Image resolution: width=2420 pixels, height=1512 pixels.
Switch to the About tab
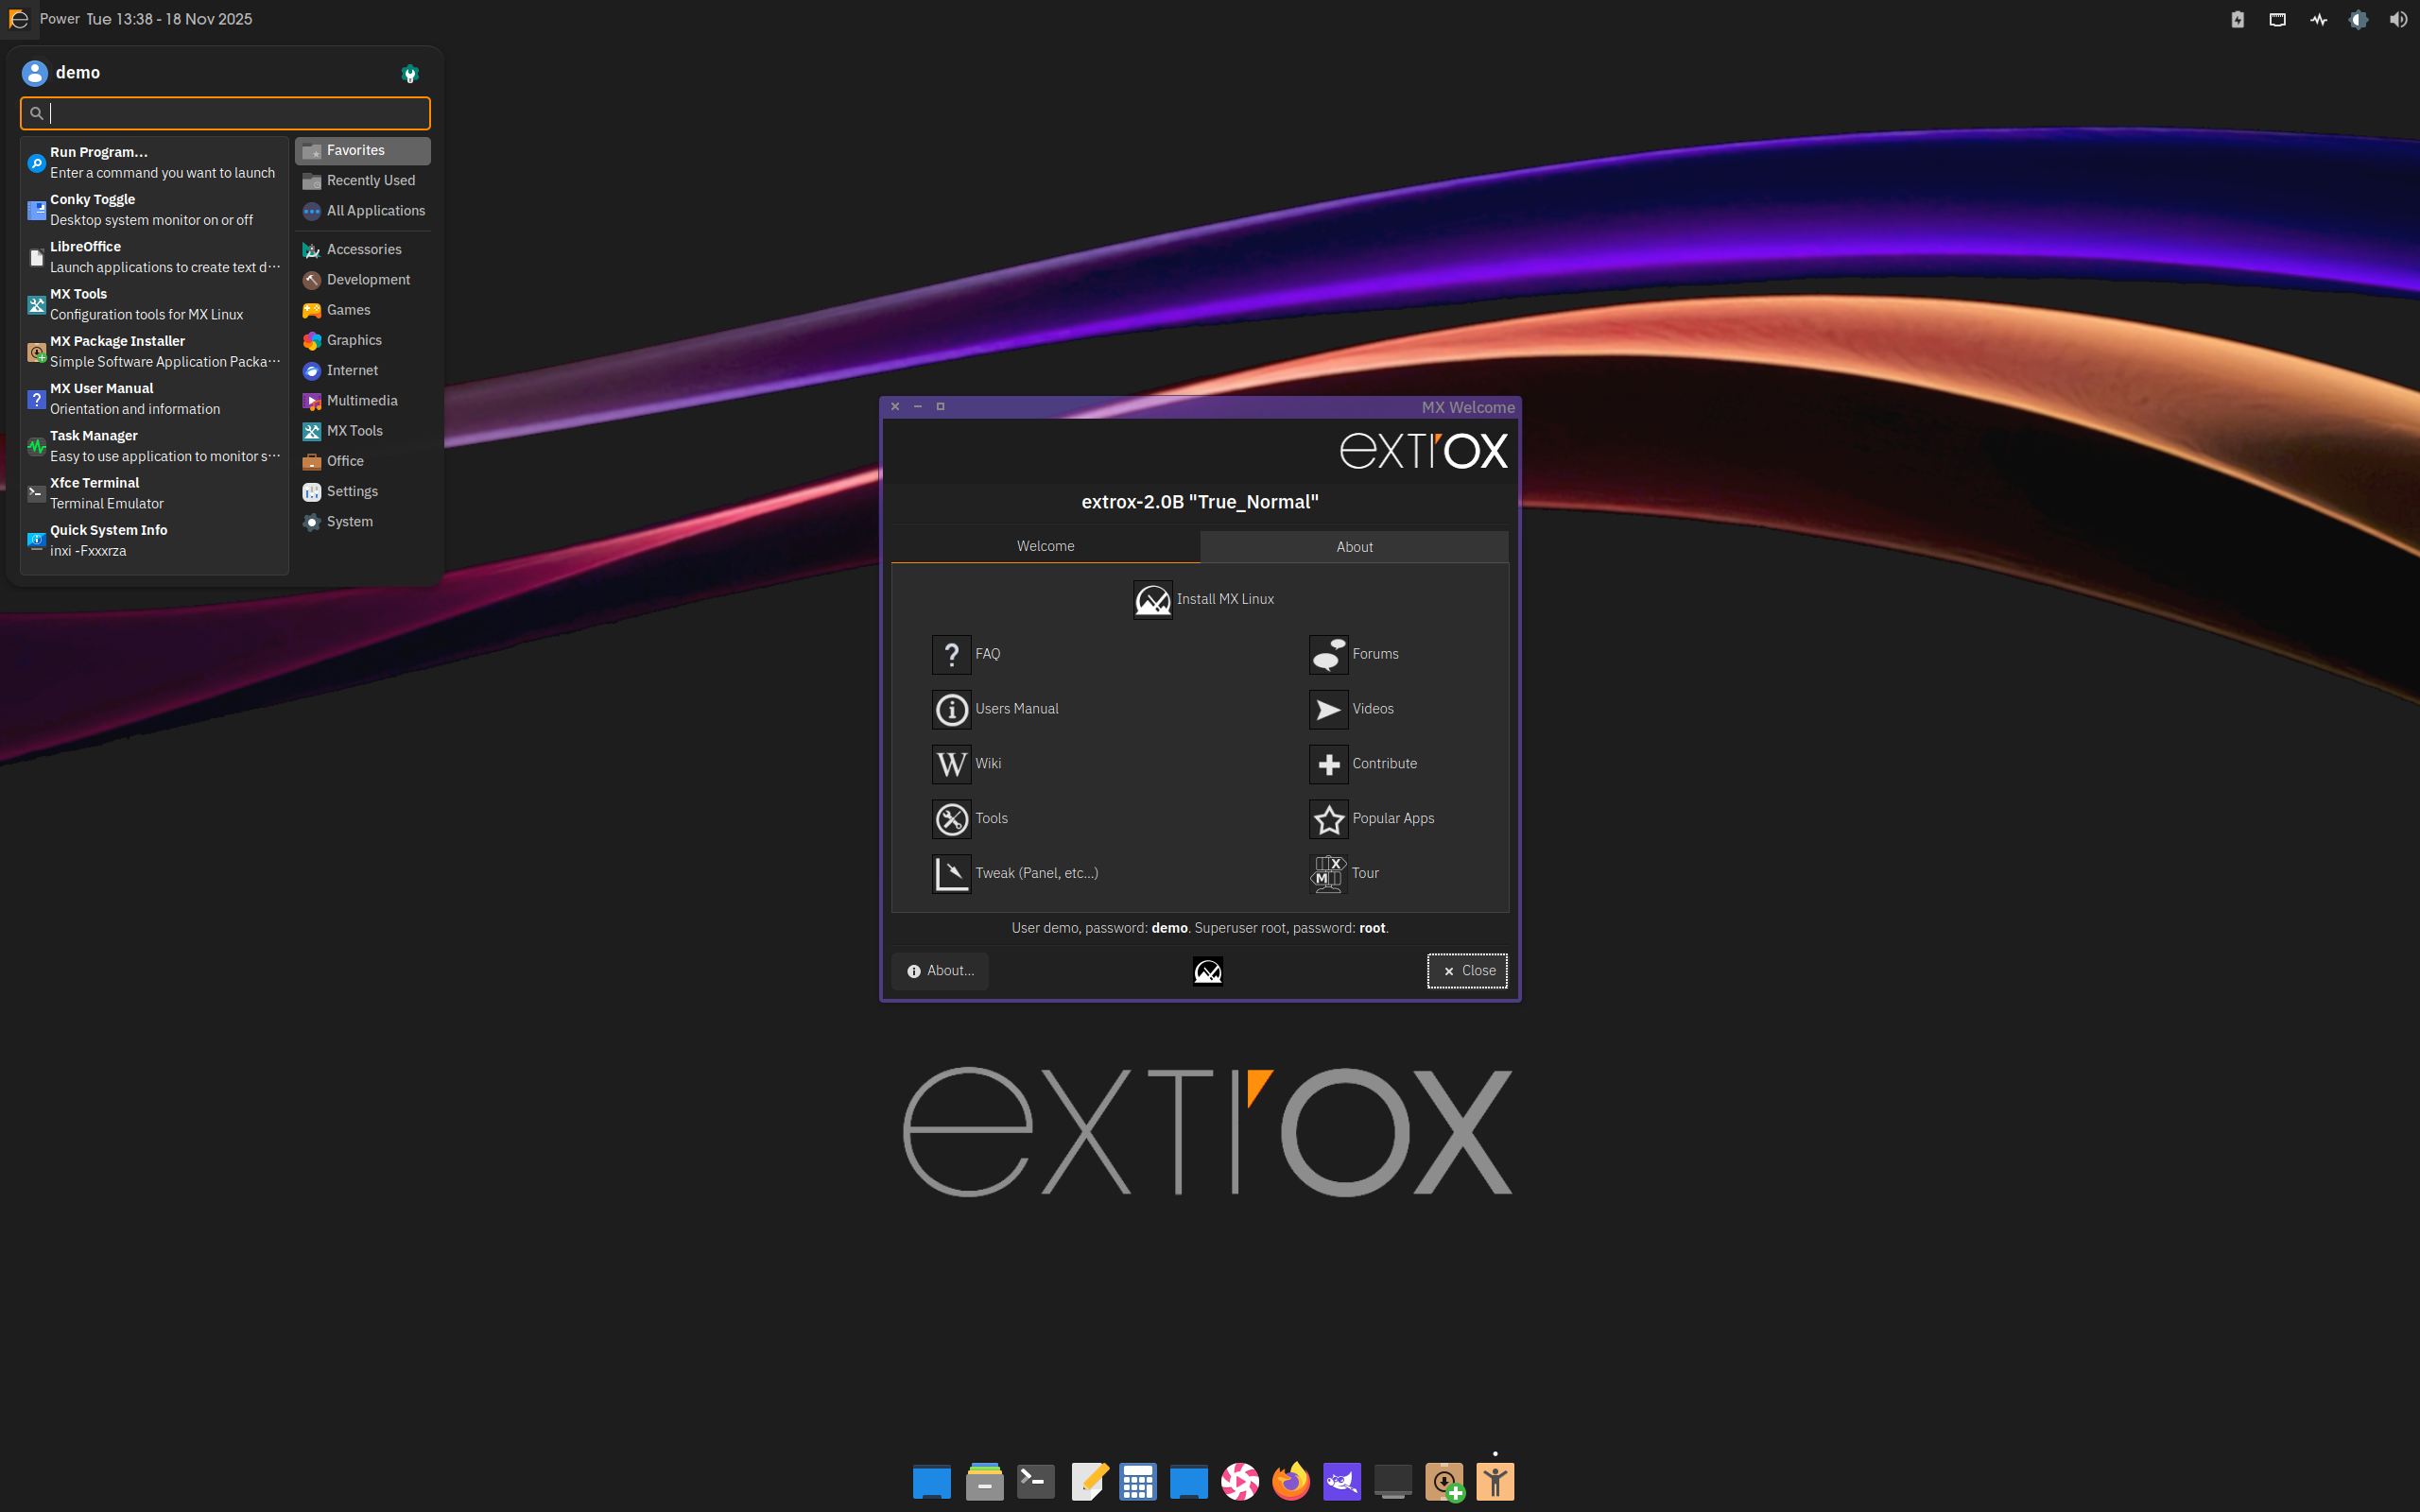[x=1354, y=547]
